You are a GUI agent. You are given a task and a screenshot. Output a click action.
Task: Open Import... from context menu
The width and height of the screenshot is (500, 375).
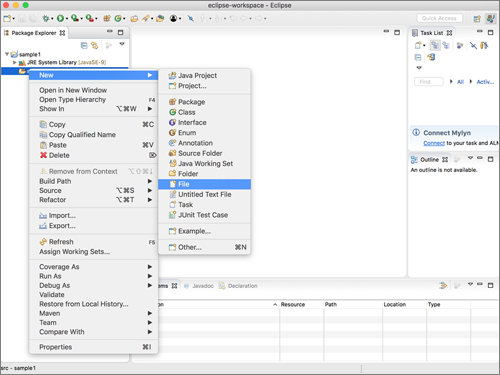tap(93, 216)
